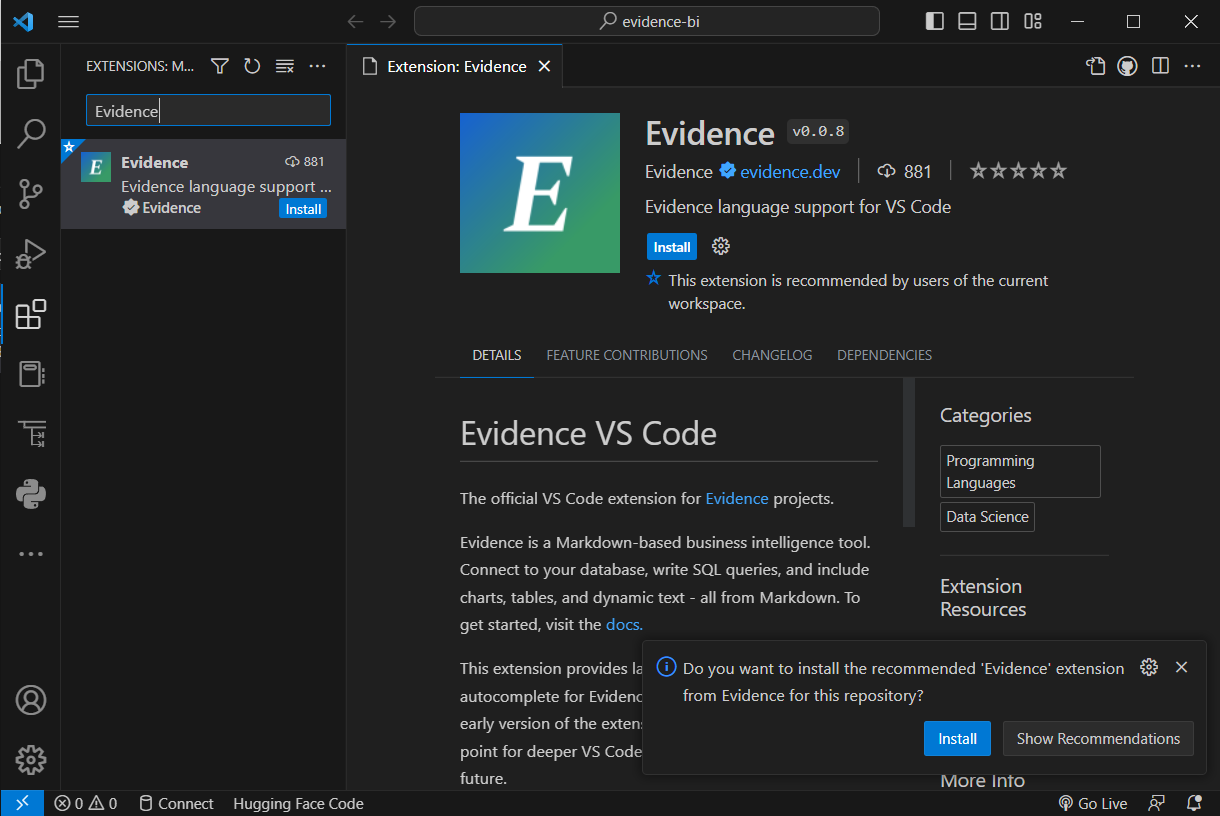Open the Extensions view icon
The height and width of the screenshot is (816, 1220).
click(x=31, y=313)
